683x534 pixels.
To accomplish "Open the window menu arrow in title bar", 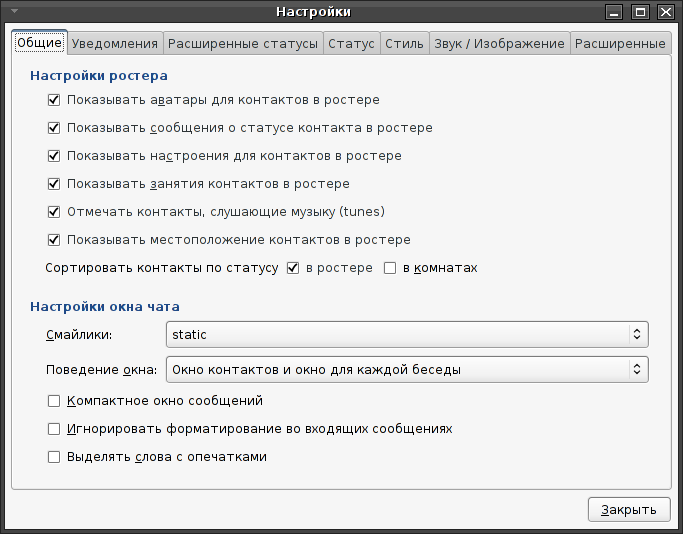I will [14, 11].
